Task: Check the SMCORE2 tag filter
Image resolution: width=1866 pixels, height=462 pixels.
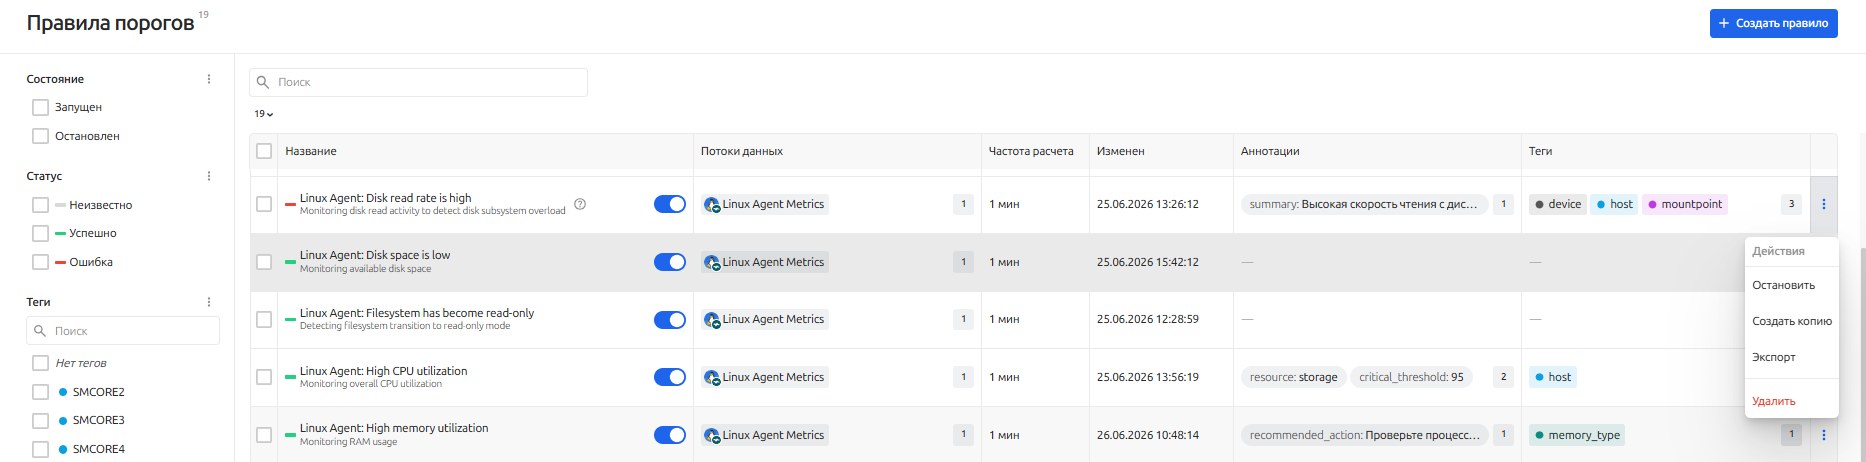Action: pos(40,392)
